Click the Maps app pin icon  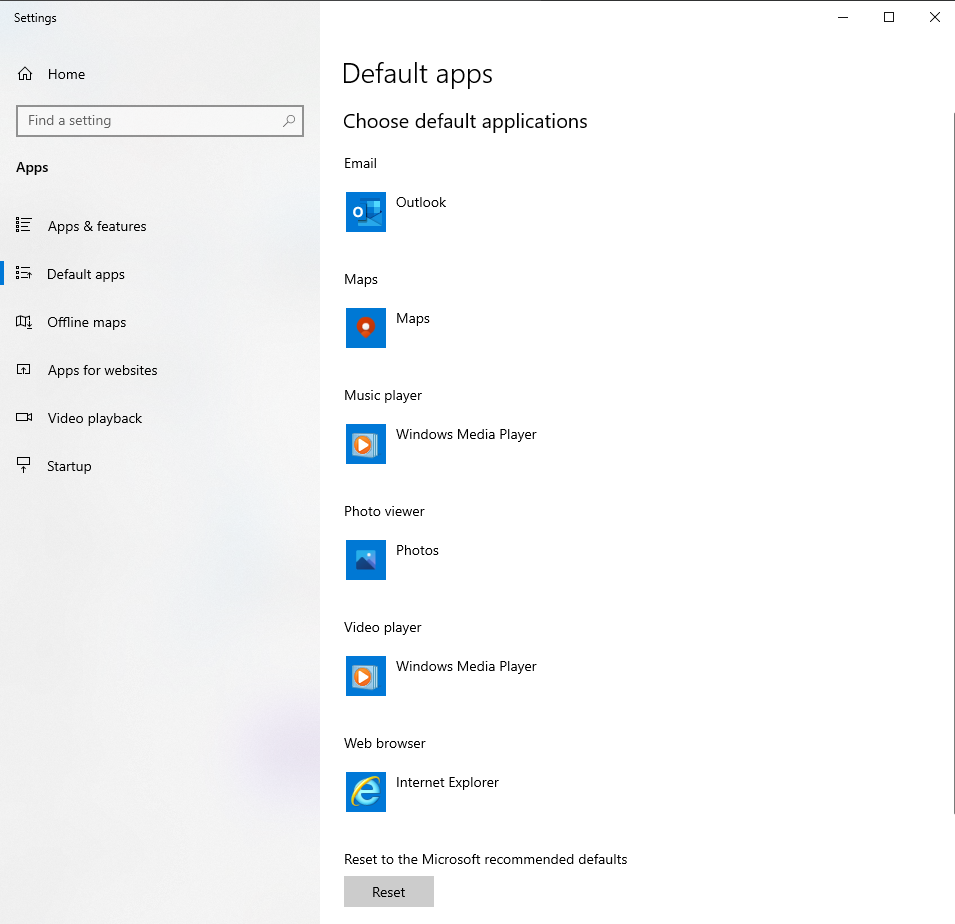pos(365,328)
